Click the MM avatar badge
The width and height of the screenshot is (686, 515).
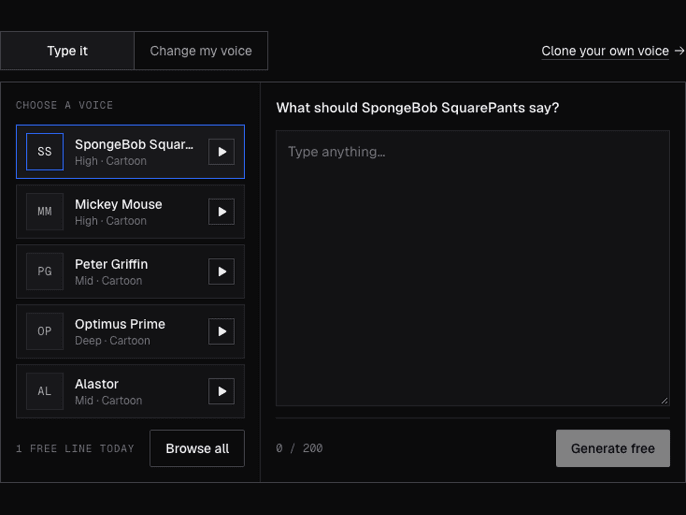coord(45,212)
